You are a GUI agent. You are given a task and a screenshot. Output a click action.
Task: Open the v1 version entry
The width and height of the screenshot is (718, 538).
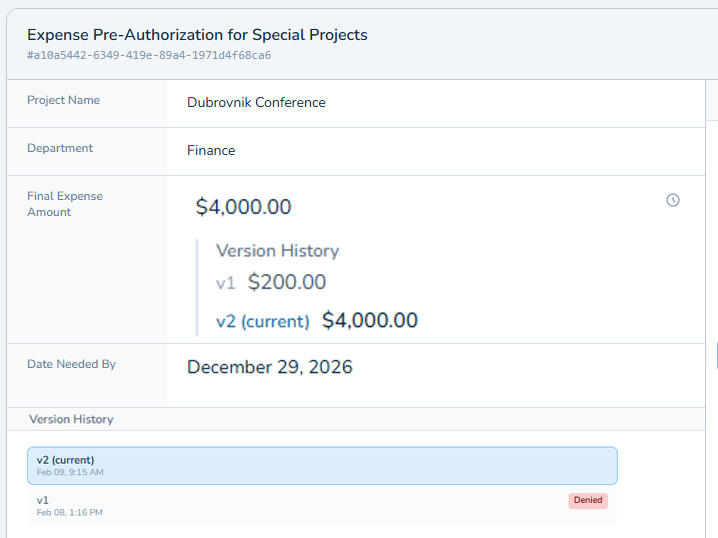322,506
